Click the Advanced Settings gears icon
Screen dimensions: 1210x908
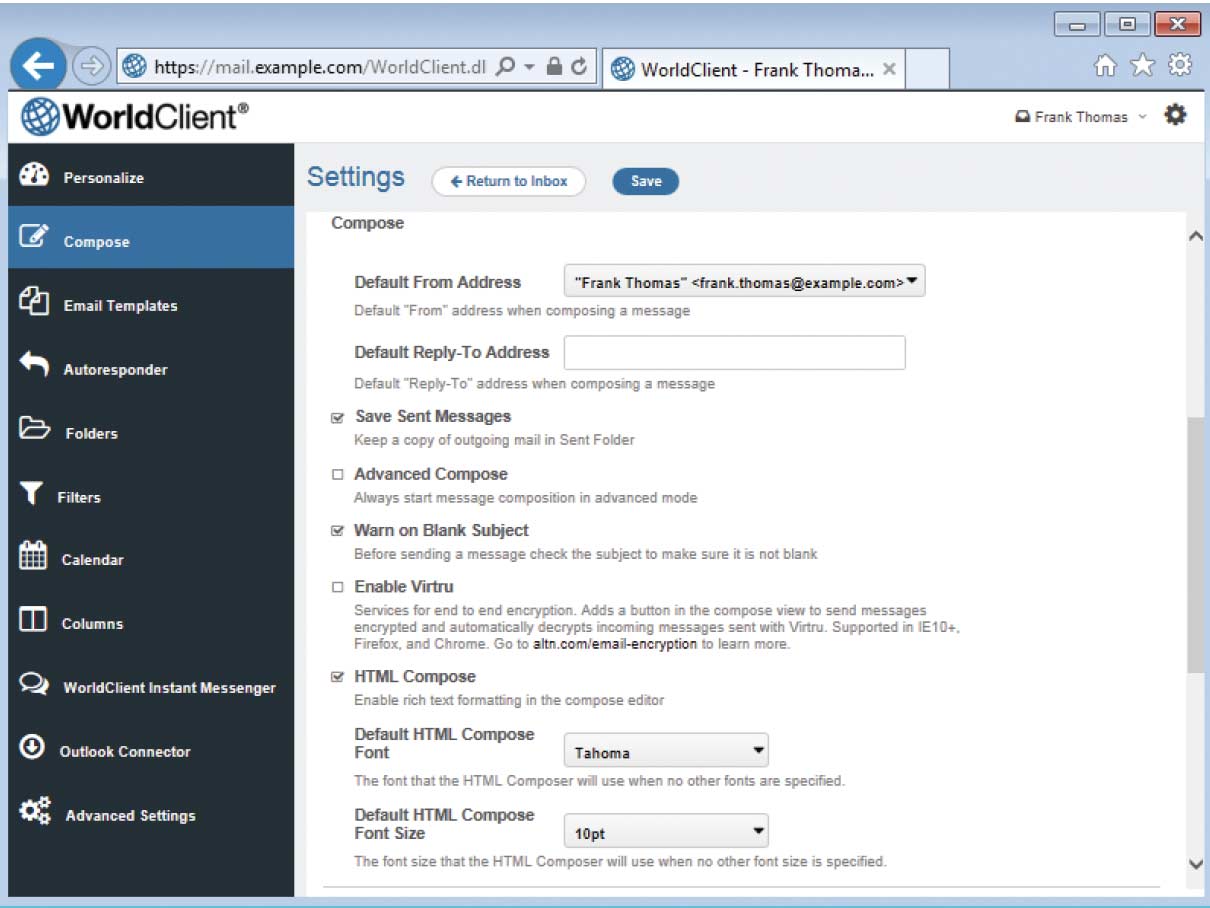point(35,812)
